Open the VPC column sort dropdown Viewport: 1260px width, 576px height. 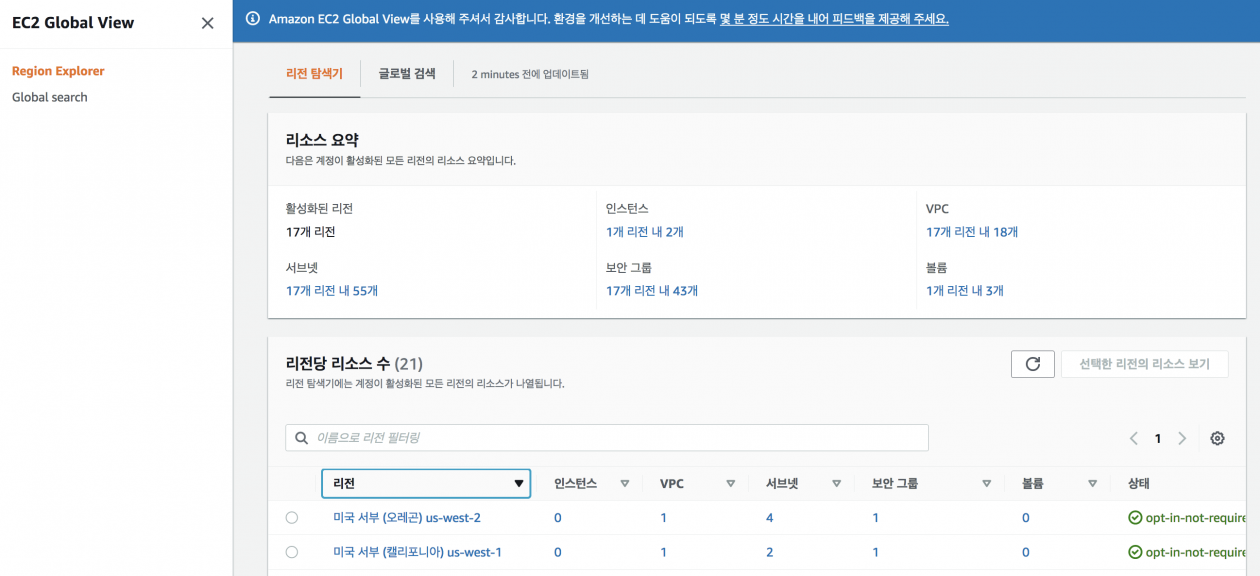[x=731, y=483]
